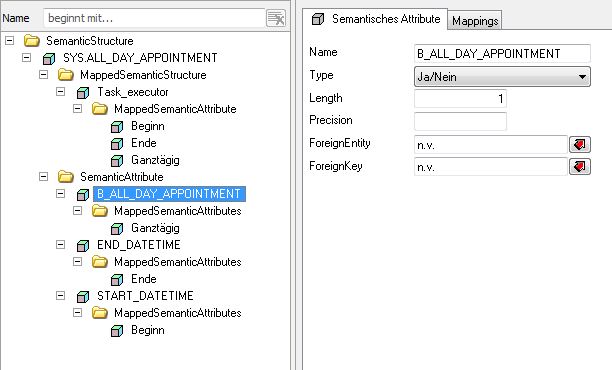Image resolution: width=612 pixels, height=370 pixels.
Task: Click the Beginn cube icon under Task_executor
Action: [x=117, y=126]
